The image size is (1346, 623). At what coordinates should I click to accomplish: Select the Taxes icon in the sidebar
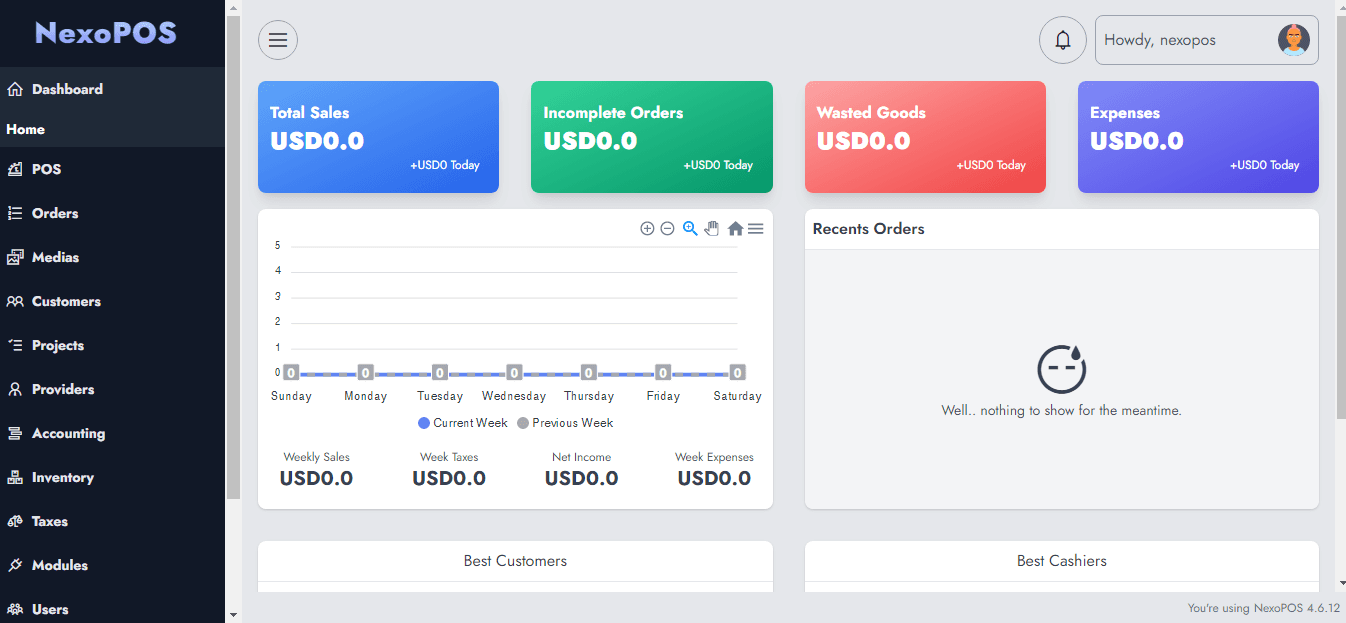pos(15,521)
